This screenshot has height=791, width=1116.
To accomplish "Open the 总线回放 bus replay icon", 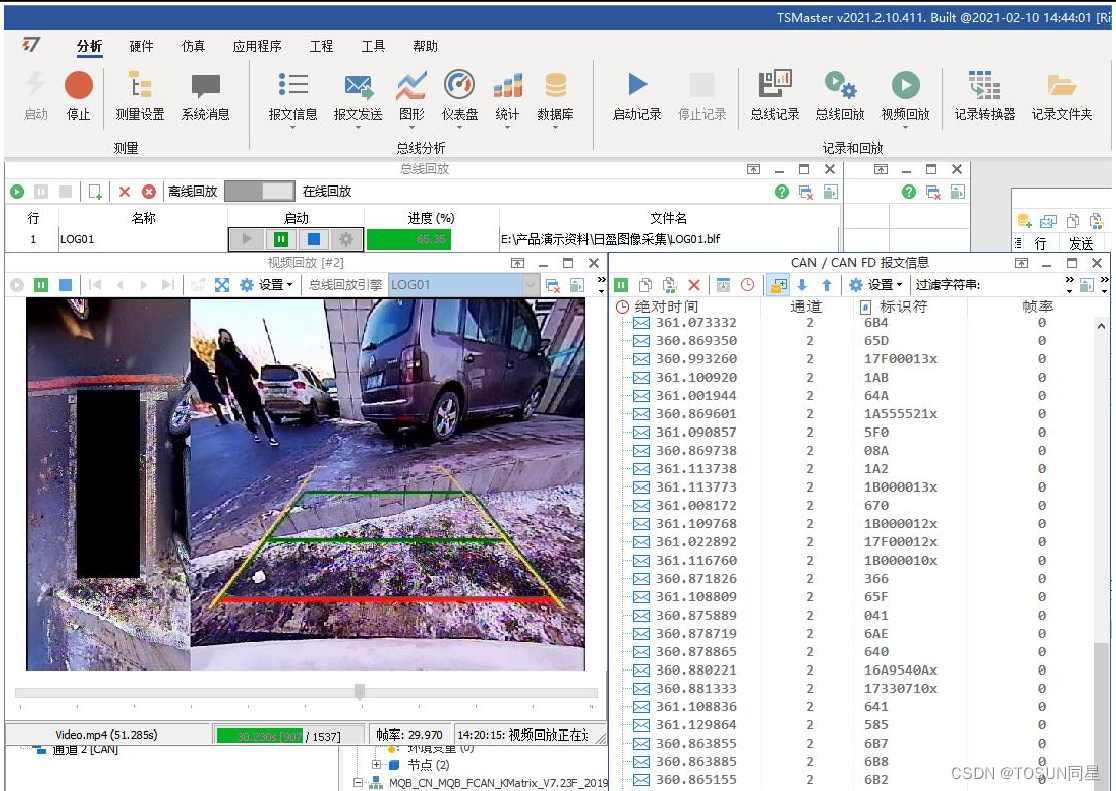I will click(x=840, y=85).
